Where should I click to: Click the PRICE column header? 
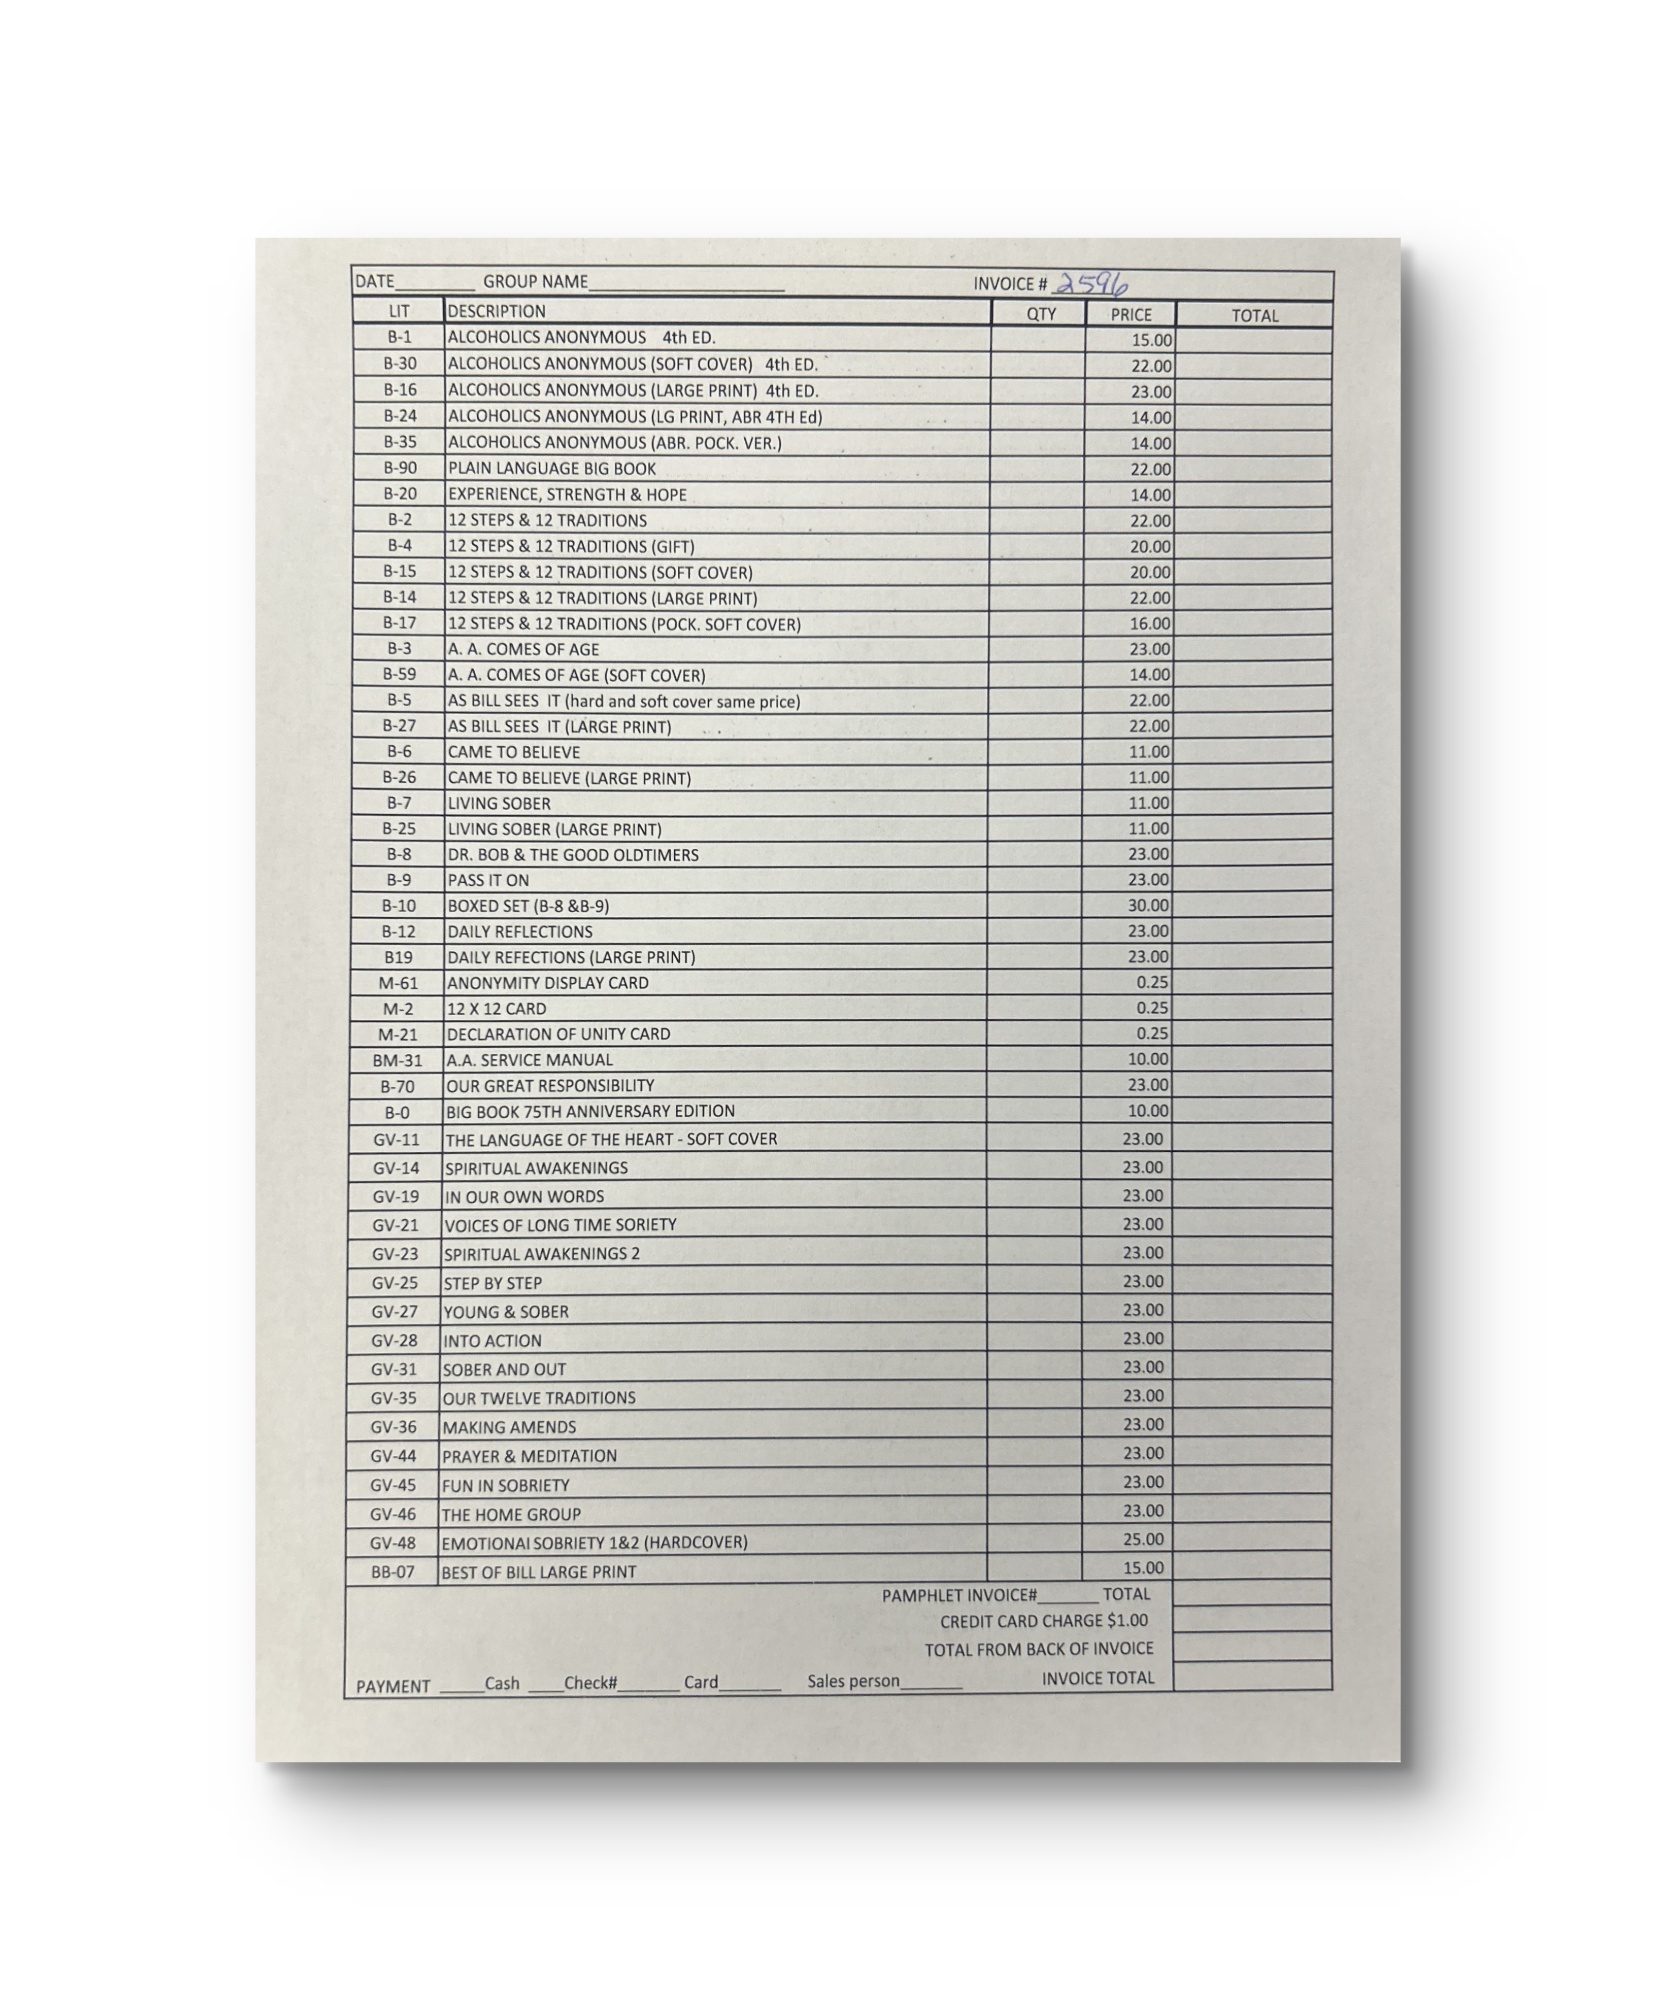[x=1130, y=314]
